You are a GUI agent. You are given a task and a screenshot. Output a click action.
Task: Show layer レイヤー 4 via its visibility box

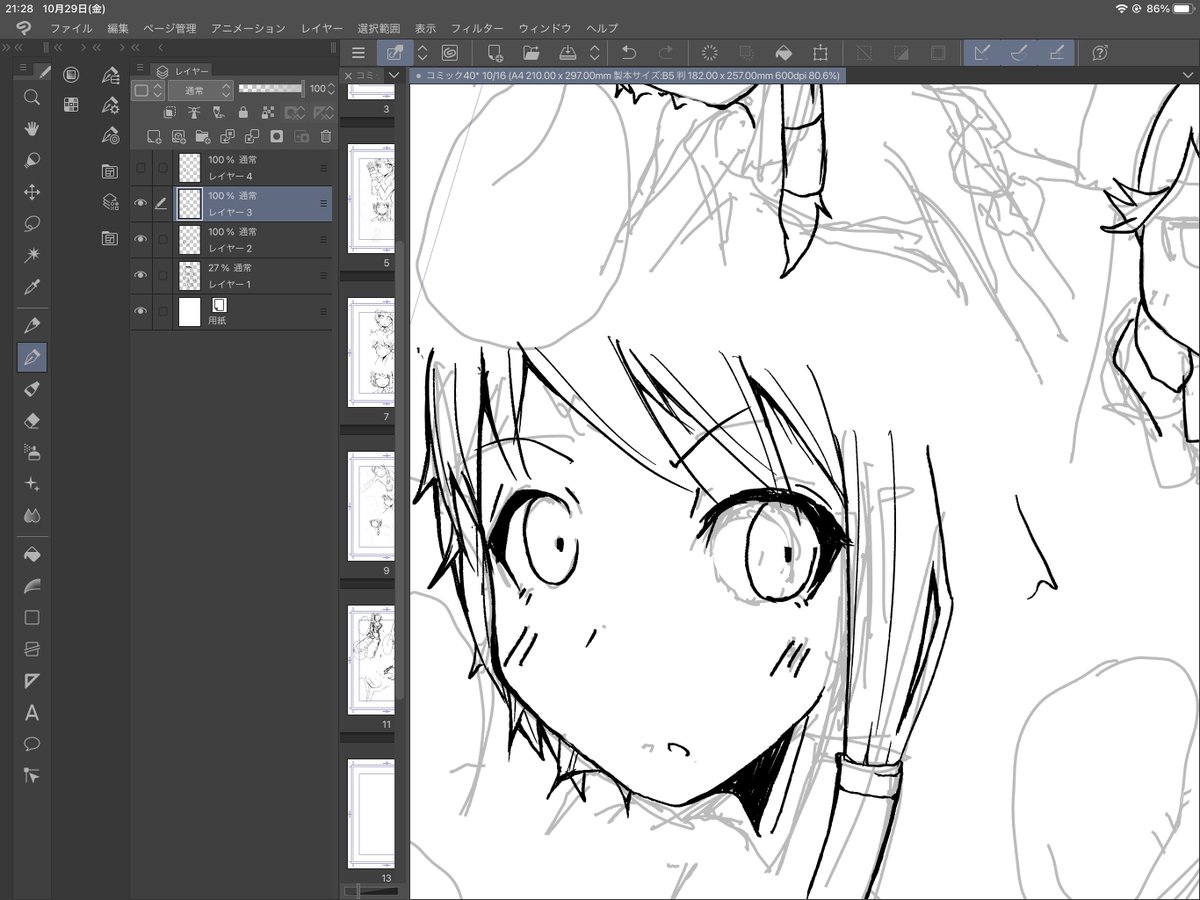tap(141, 168)
